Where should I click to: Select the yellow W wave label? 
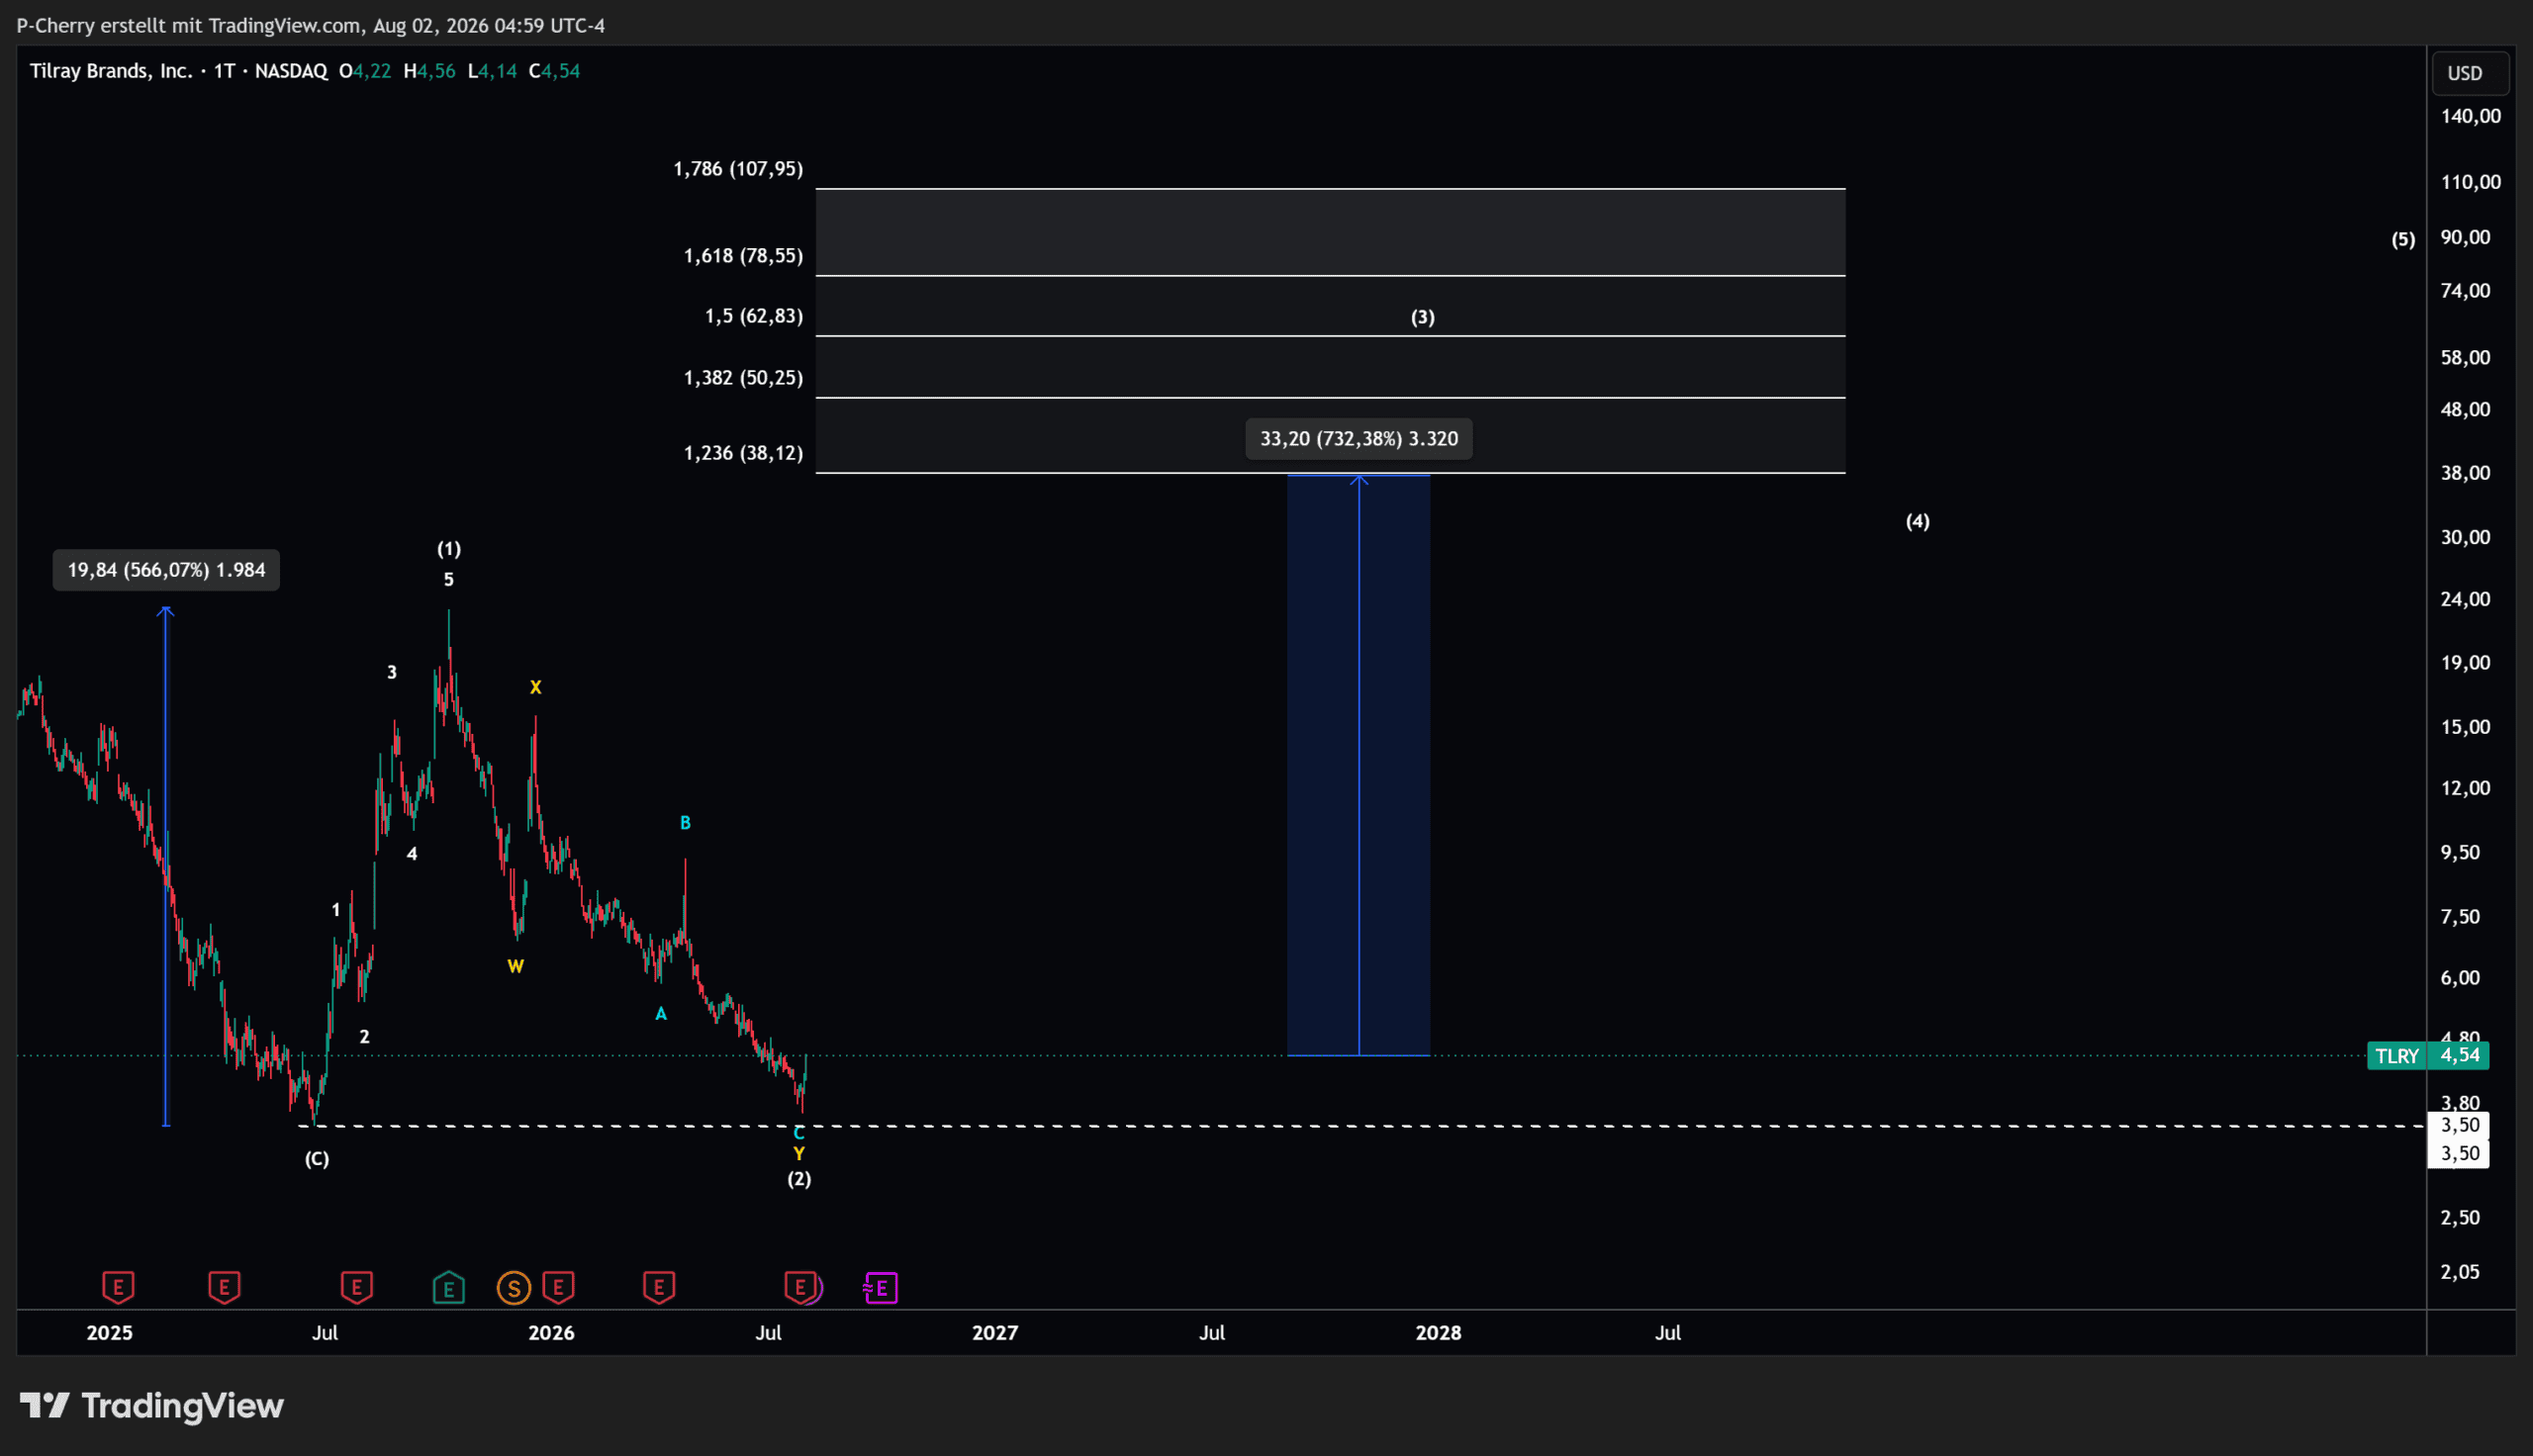point(515,966)
